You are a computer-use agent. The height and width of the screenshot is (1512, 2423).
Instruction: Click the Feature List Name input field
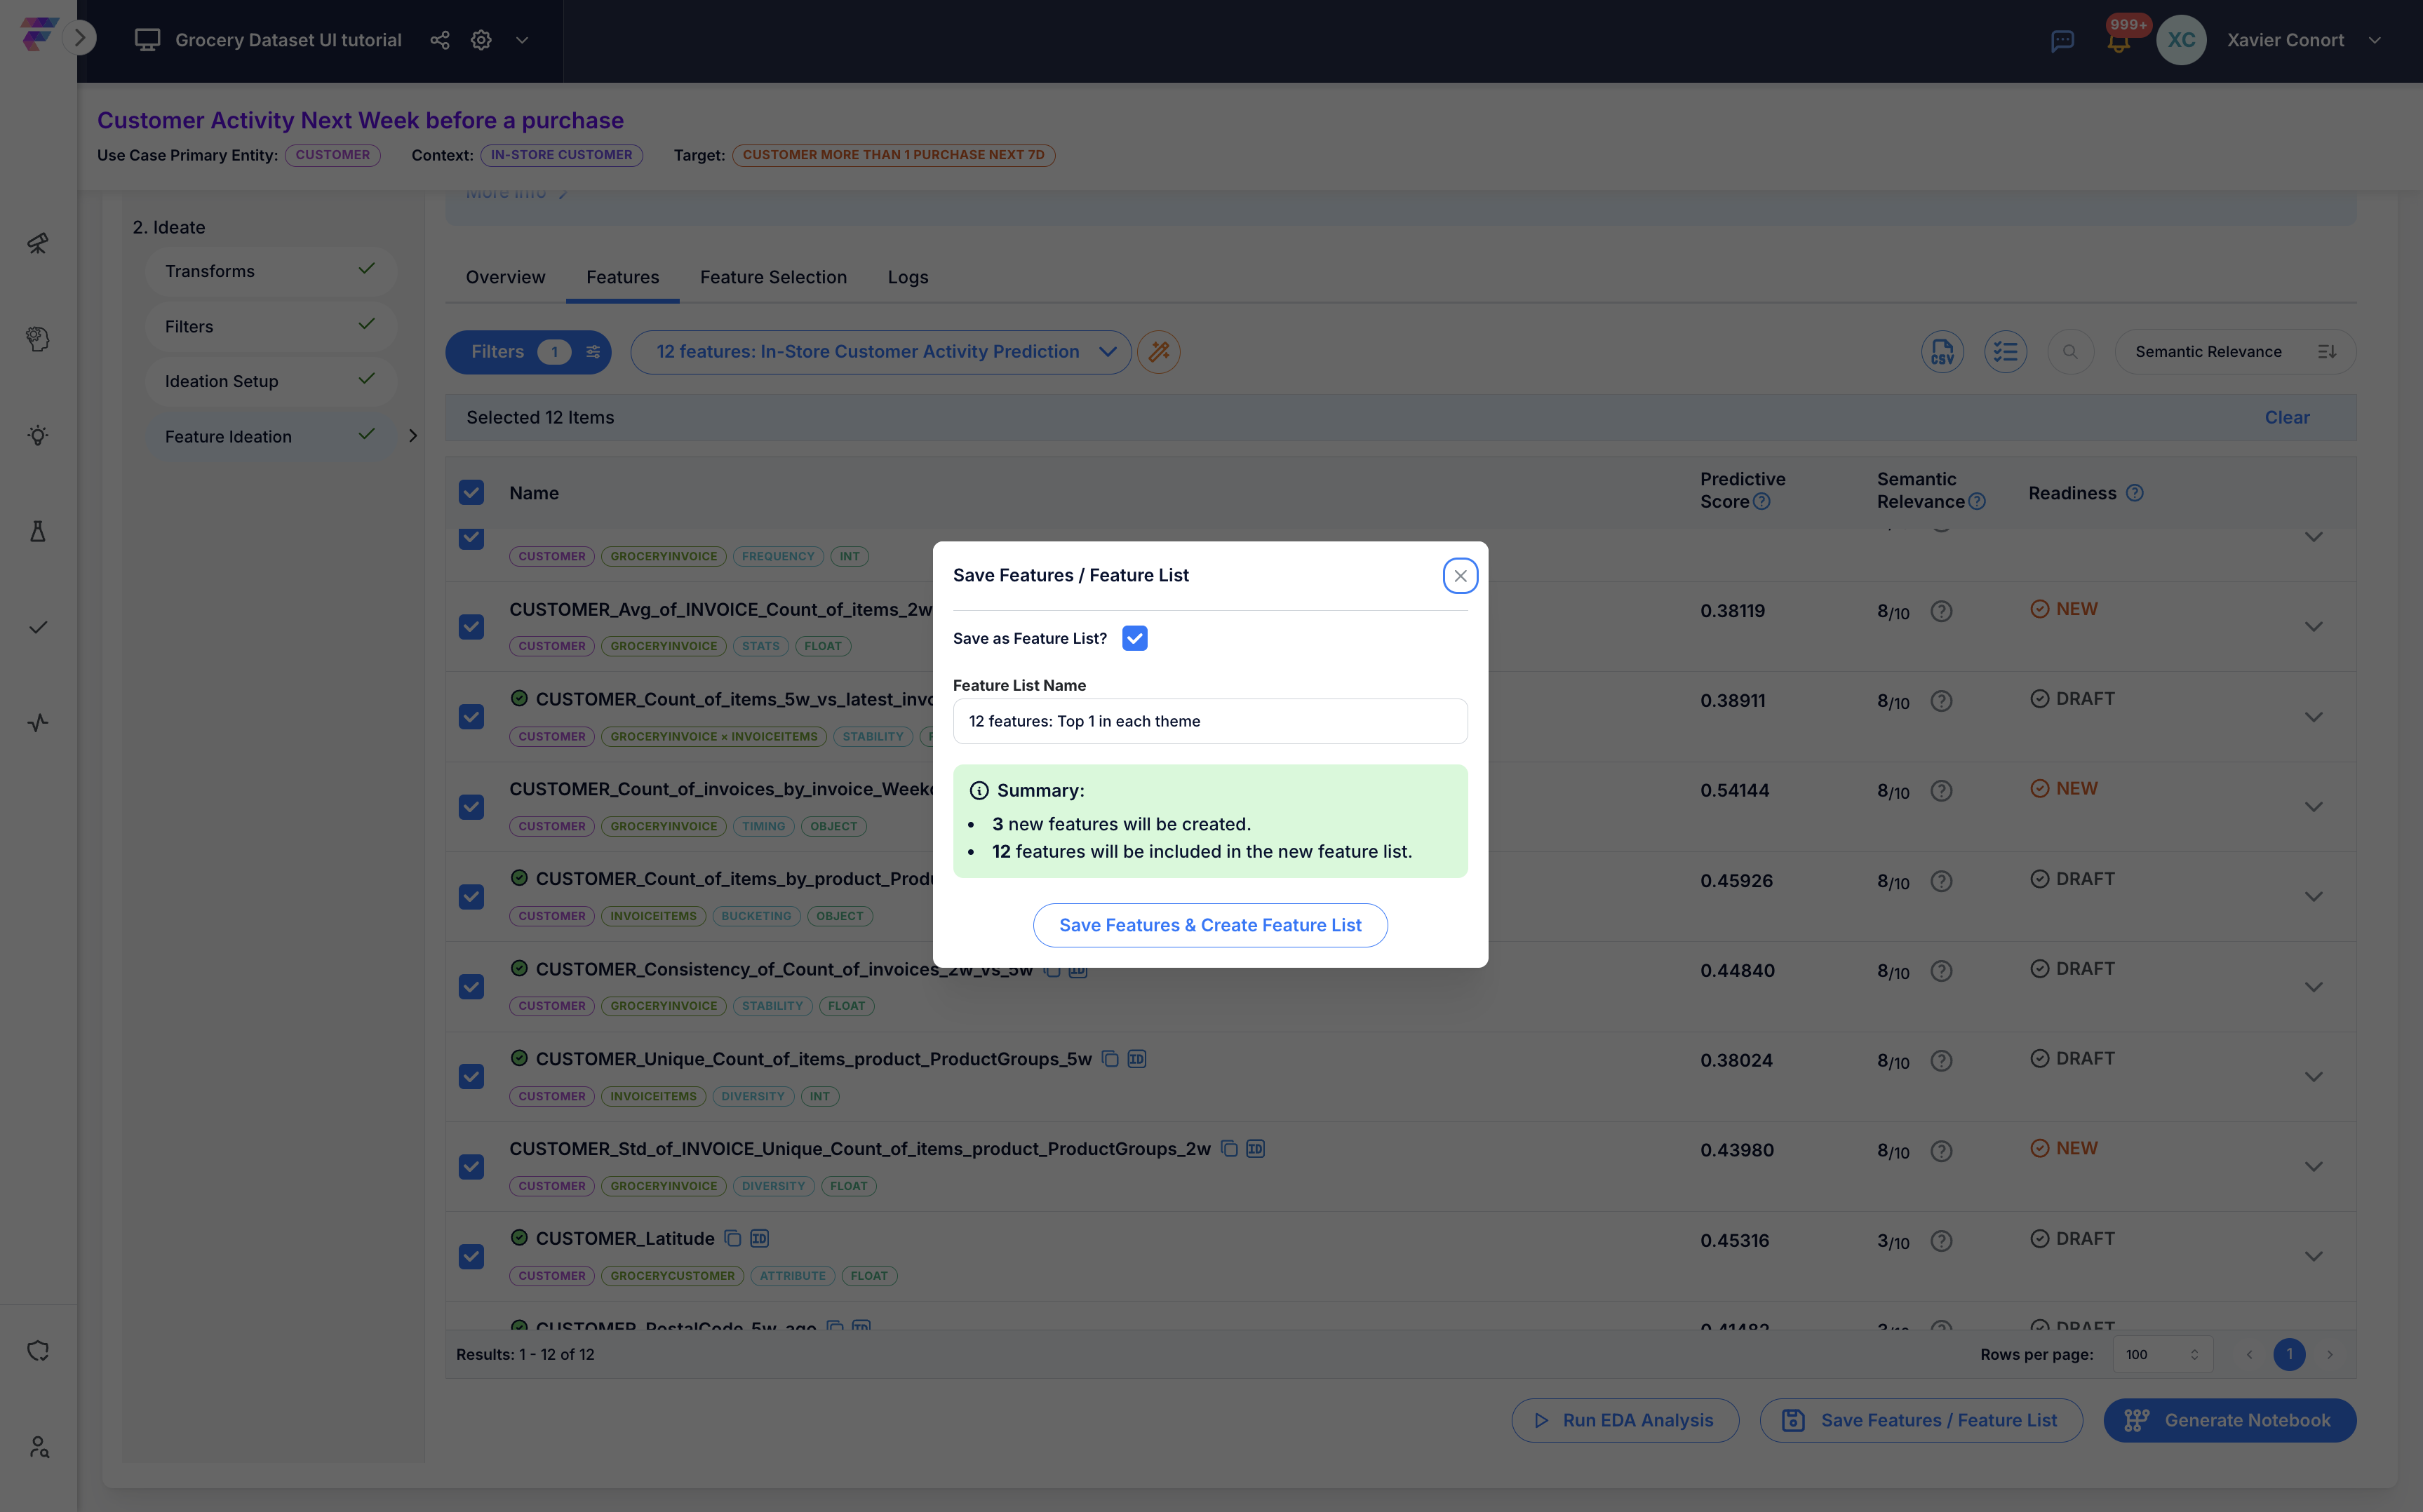click(x=1210, y=721)
